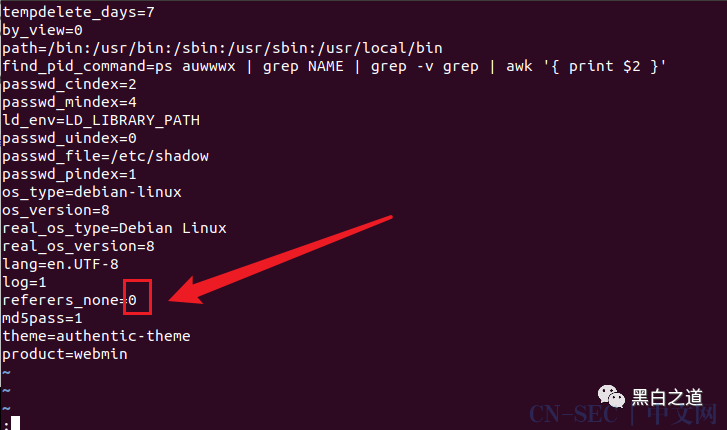Screen dimensions: 727x430
Task: Click the real_os_type=Debian Linux line
Action: coord(115,228)
